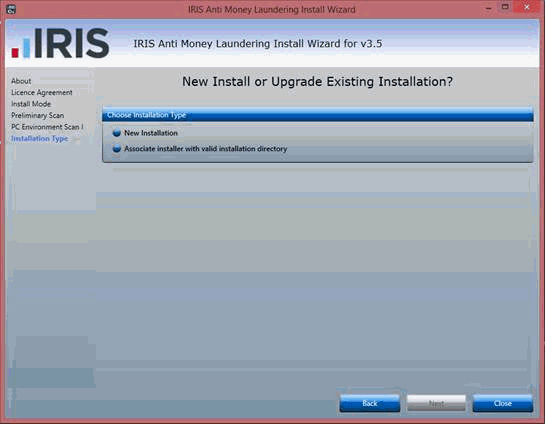The width and height of the screenshot is (545, 424).
Task: Click the greyed-out Next button
Action: point(436,403)
